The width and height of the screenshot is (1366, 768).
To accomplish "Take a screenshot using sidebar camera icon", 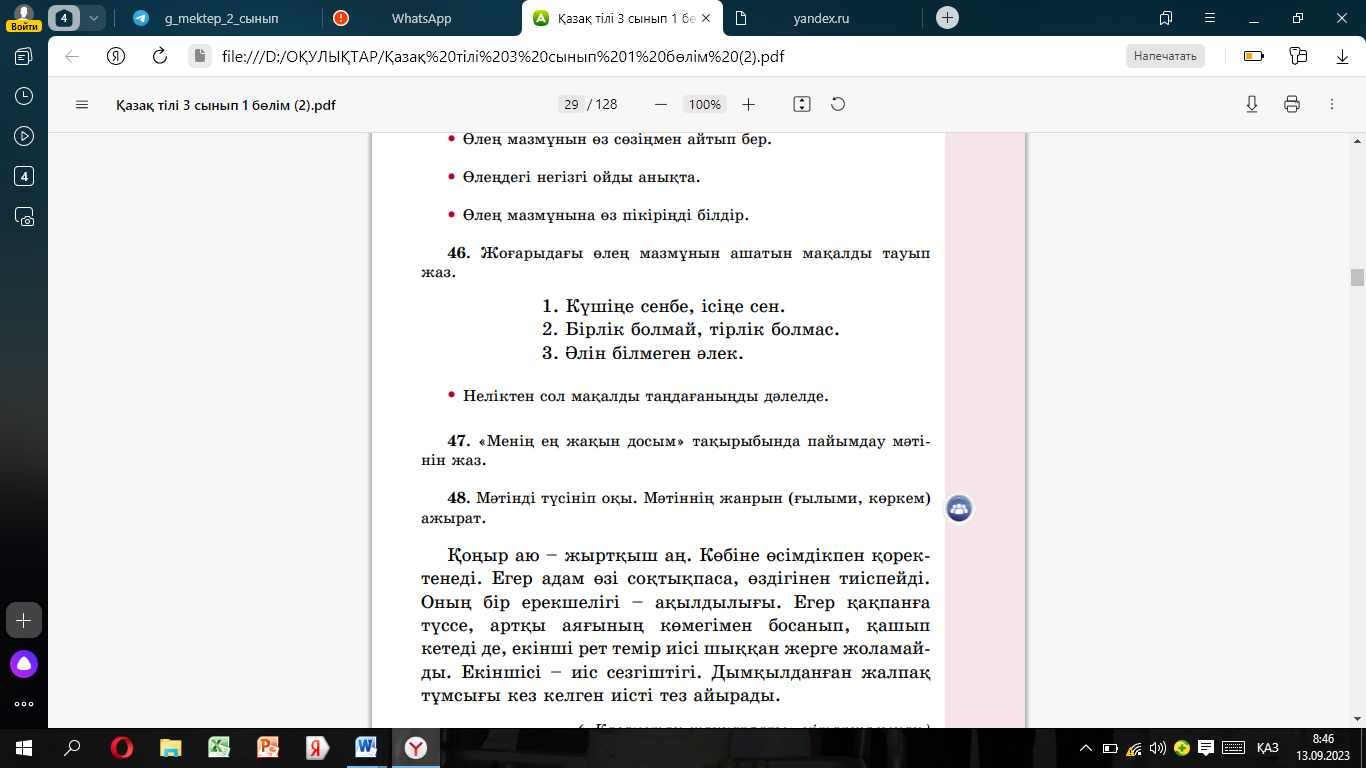I will pyautogui.click(x=24, y=216).
